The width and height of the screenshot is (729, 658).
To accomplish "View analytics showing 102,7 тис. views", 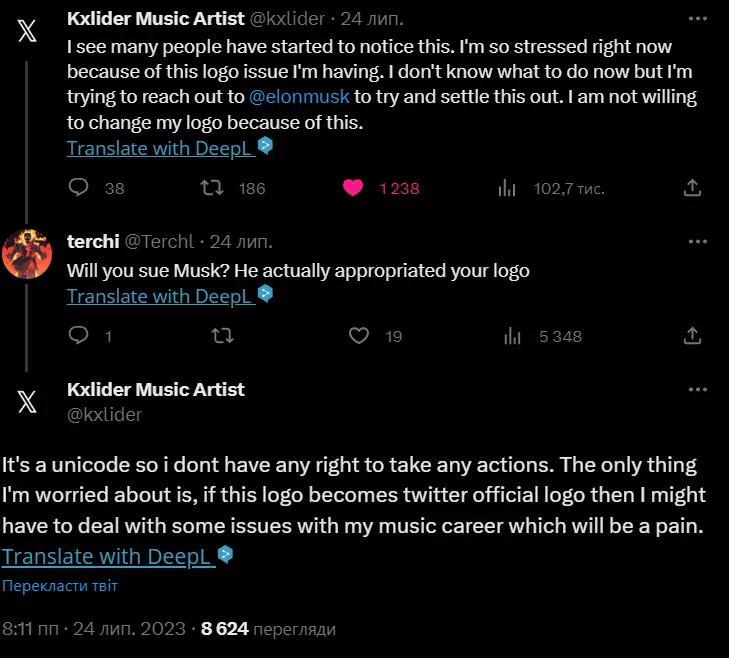I will coord(507,188).
